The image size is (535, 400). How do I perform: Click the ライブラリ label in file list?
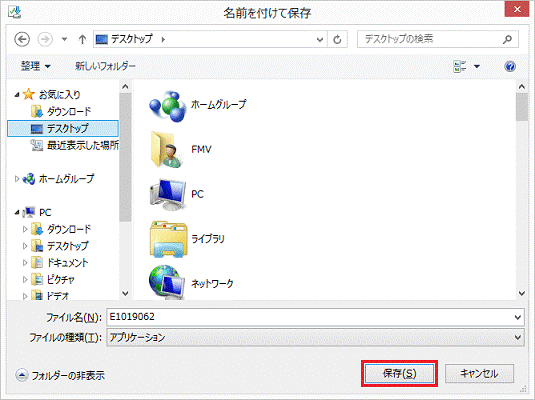tap(208, 239)
